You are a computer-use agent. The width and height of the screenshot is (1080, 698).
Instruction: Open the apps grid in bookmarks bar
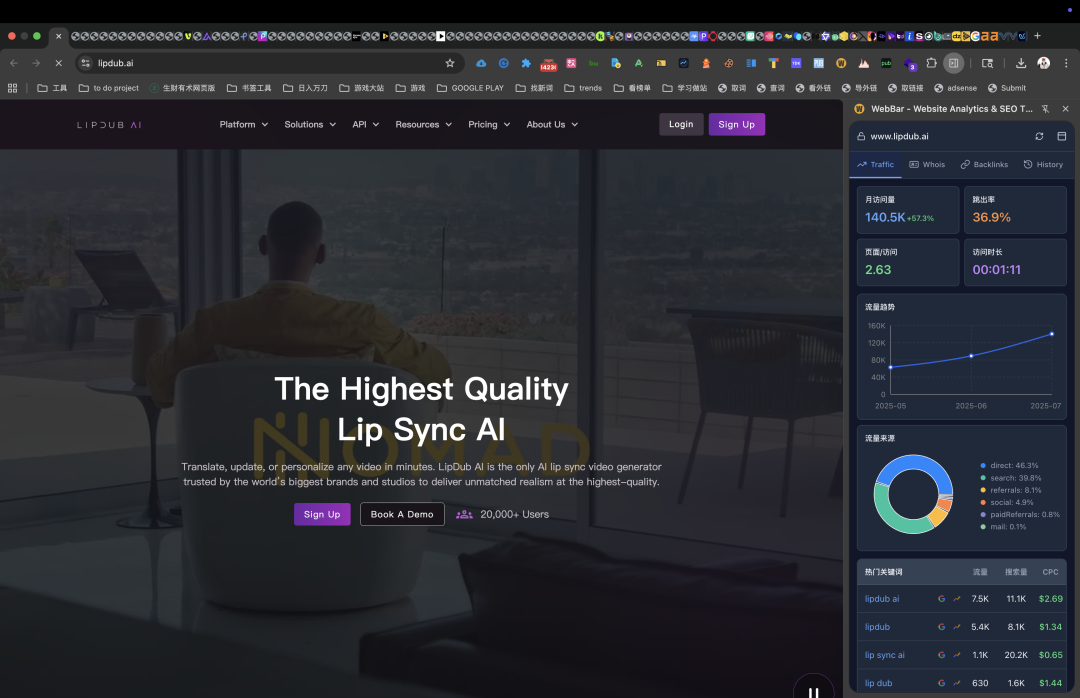(12, 88)
